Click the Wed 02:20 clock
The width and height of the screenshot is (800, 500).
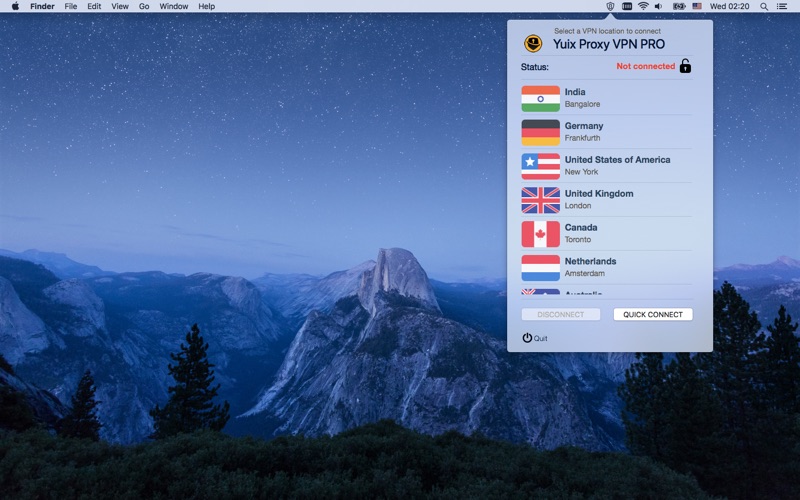[x=730, y=6]
